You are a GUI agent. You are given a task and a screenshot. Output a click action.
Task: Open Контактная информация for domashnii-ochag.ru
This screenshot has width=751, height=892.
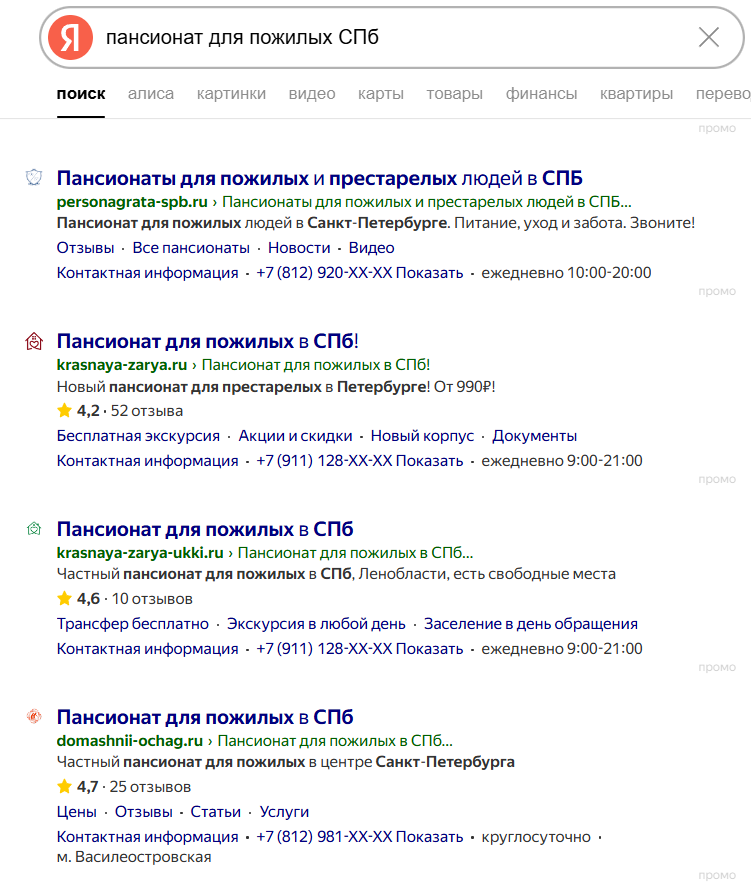(147, 837)
